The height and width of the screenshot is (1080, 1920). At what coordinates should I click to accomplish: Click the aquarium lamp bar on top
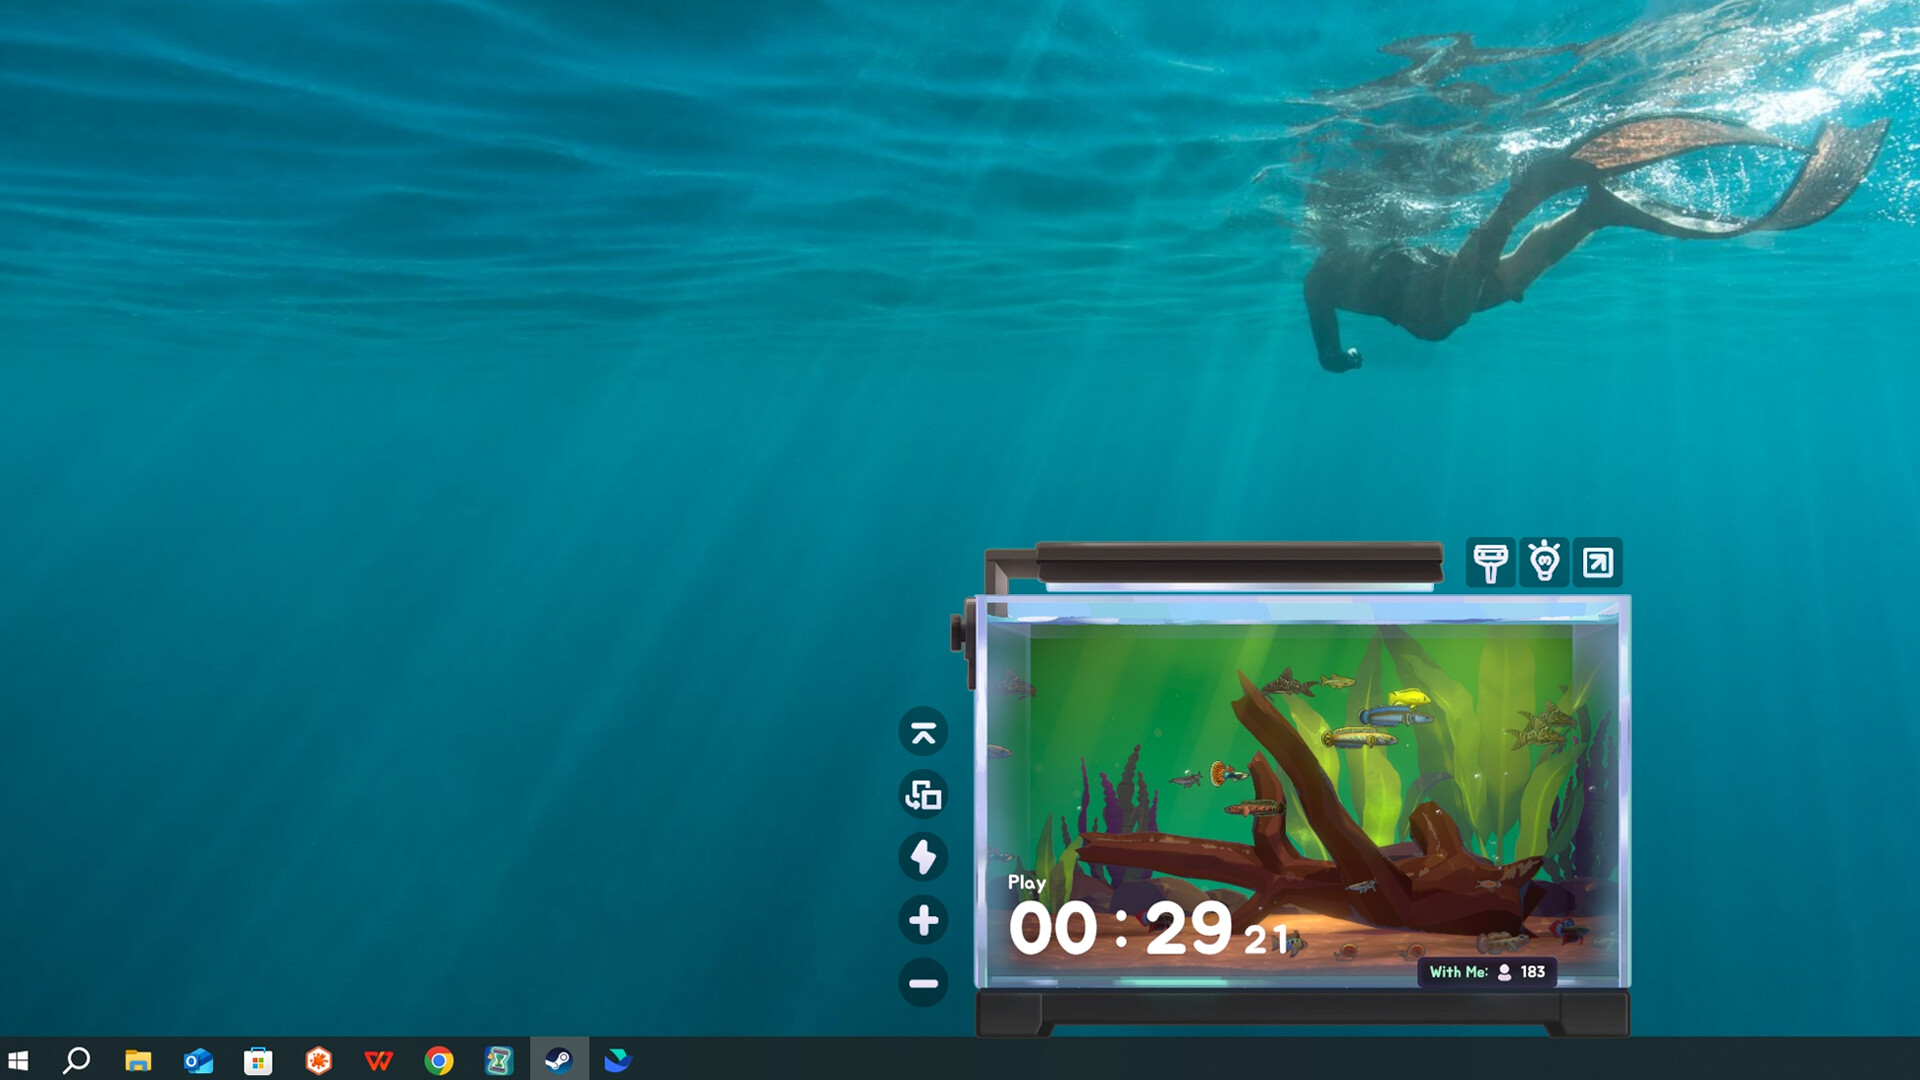coord(1238,561)
